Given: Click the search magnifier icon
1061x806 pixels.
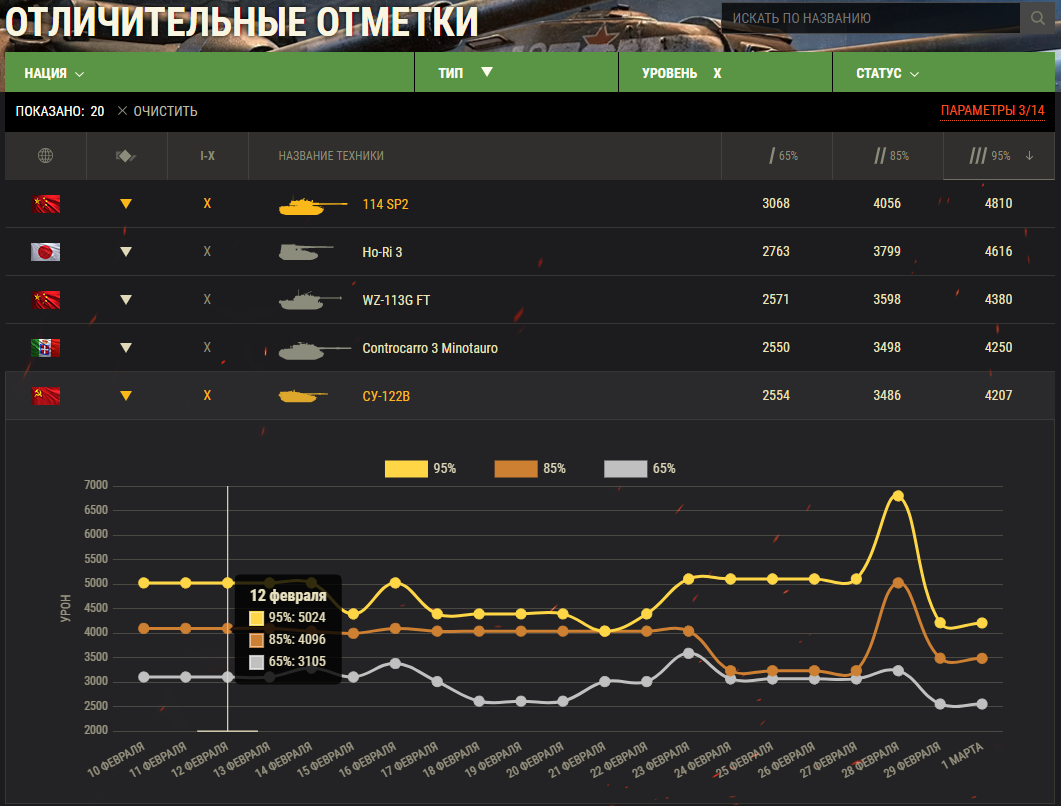Looking at the screenshot, I should (x=1037, y=18).
